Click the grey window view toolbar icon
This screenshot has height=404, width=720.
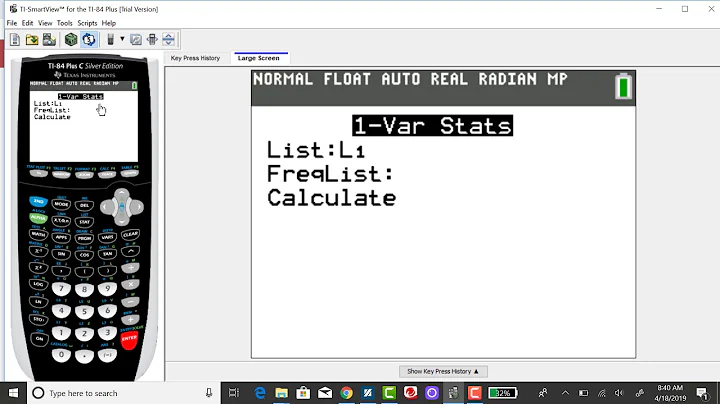click(x=136, y=40)
